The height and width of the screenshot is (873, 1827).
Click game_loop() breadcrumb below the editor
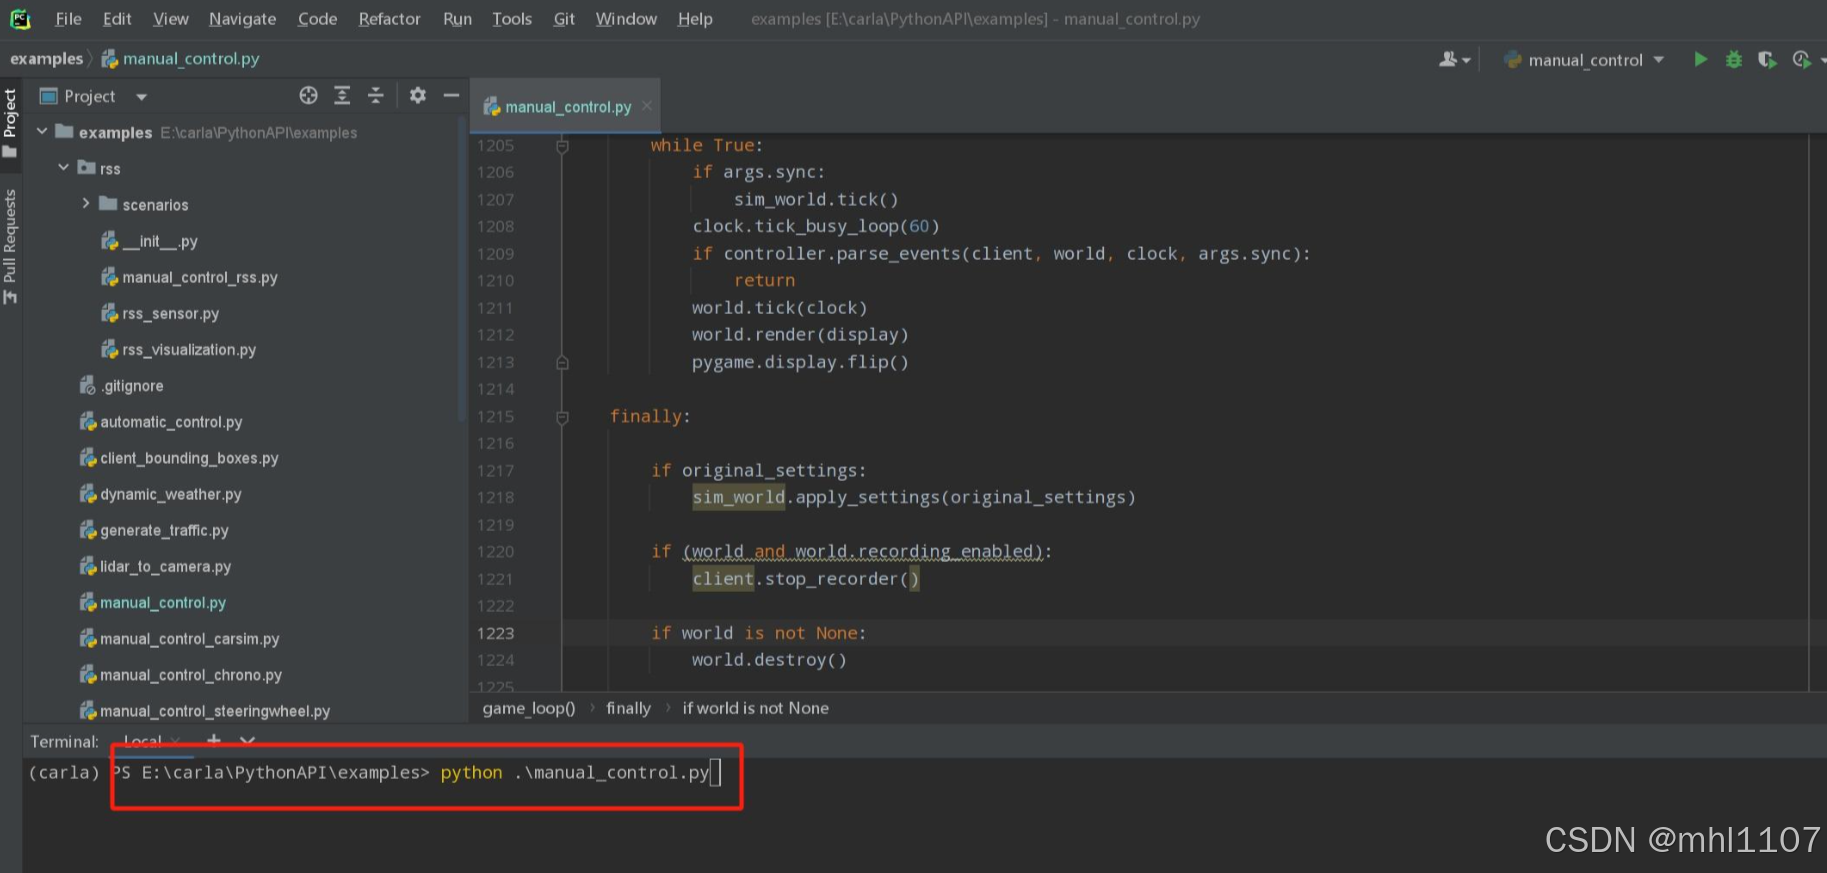[529, 708]
